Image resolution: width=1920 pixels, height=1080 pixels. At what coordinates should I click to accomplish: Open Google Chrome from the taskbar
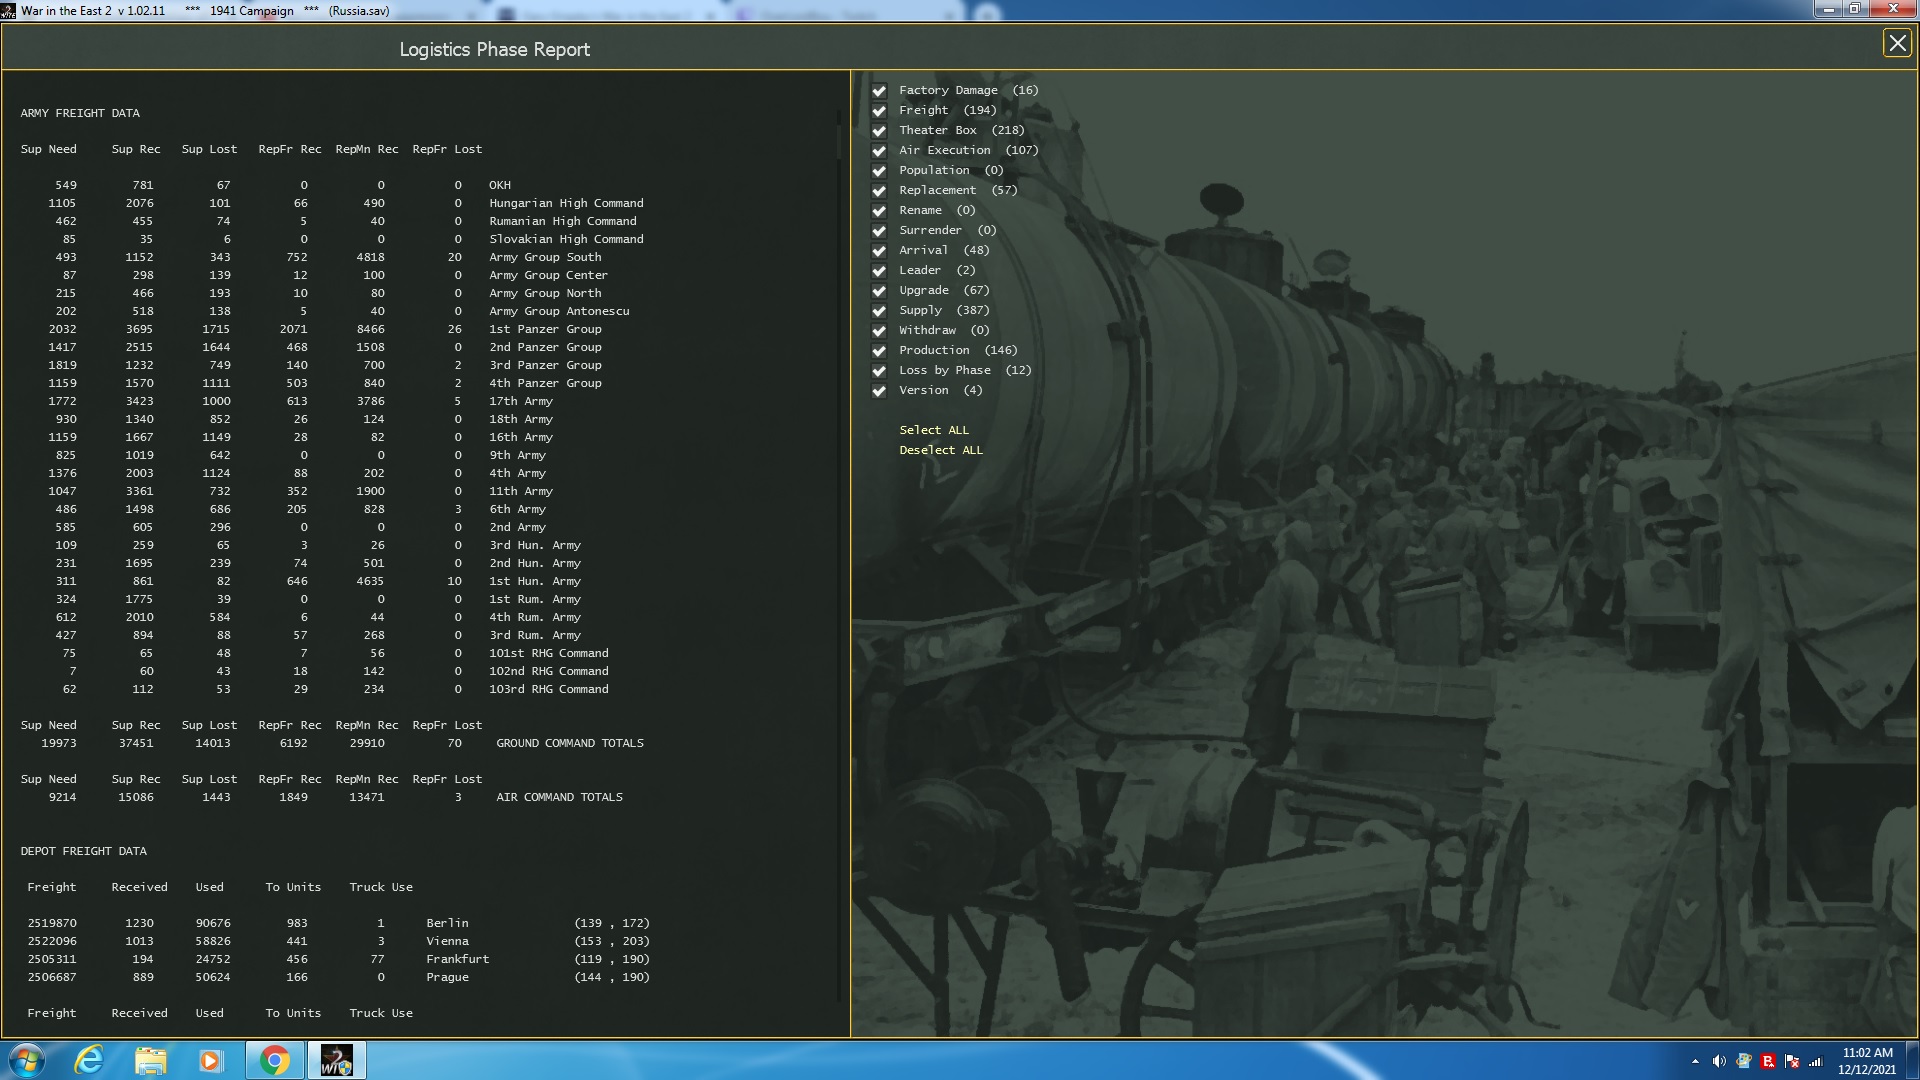pyautogui.click(x=274, y=1060)
